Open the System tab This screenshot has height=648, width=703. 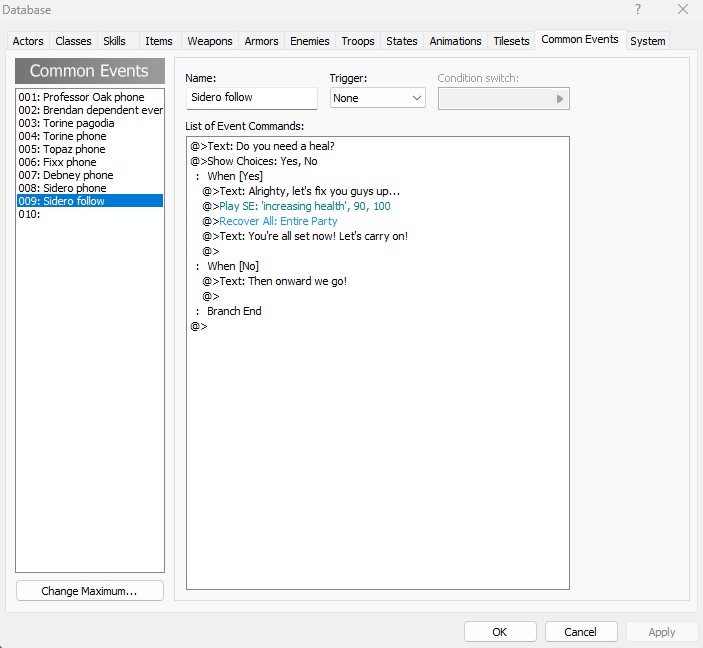click(x=647, y=41)
